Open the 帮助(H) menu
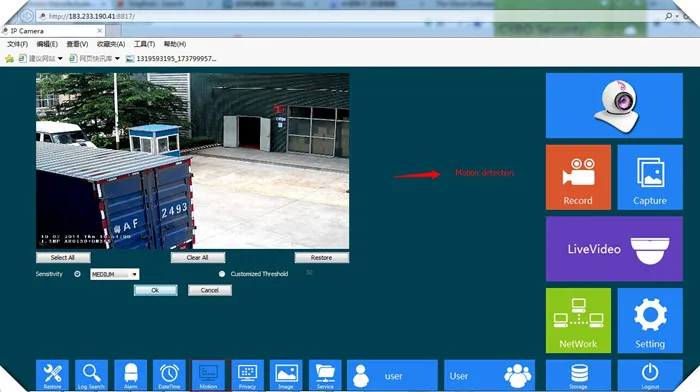Screen dimensions: 700x392 [175, 44]
